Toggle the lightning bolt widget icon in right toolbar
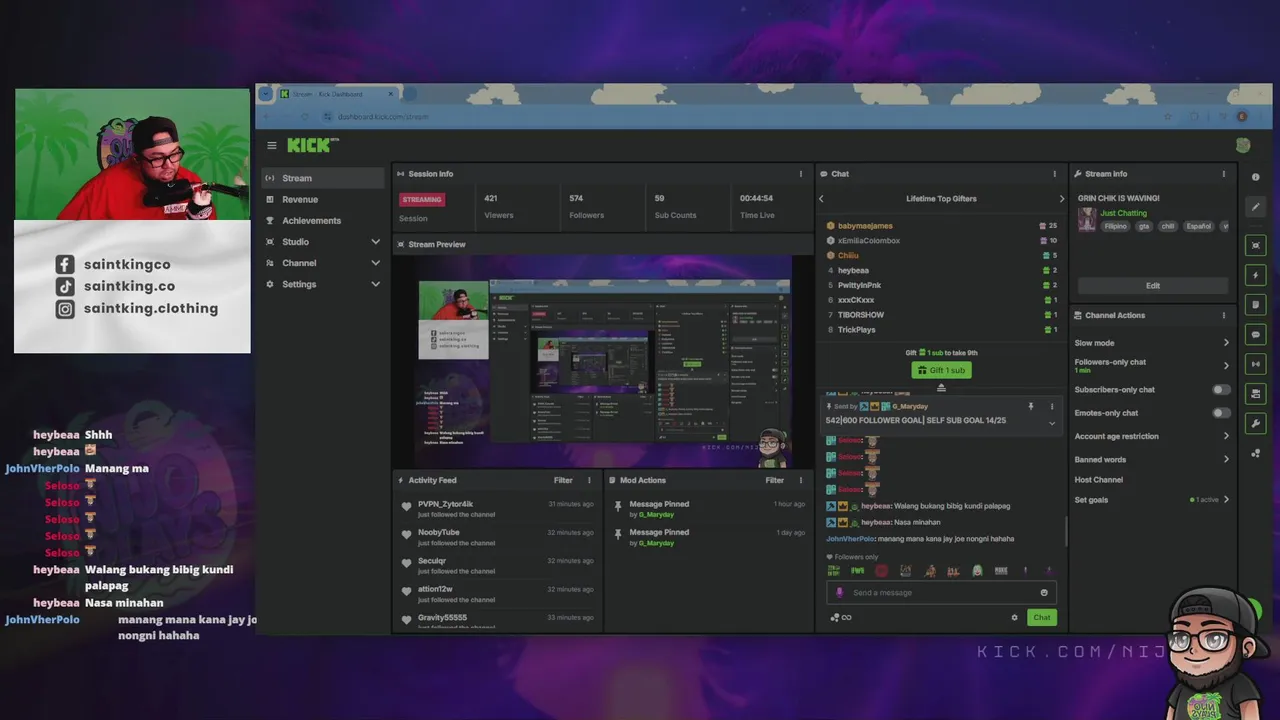Viewport: 1280px width, 720px height. point(1256,275)
